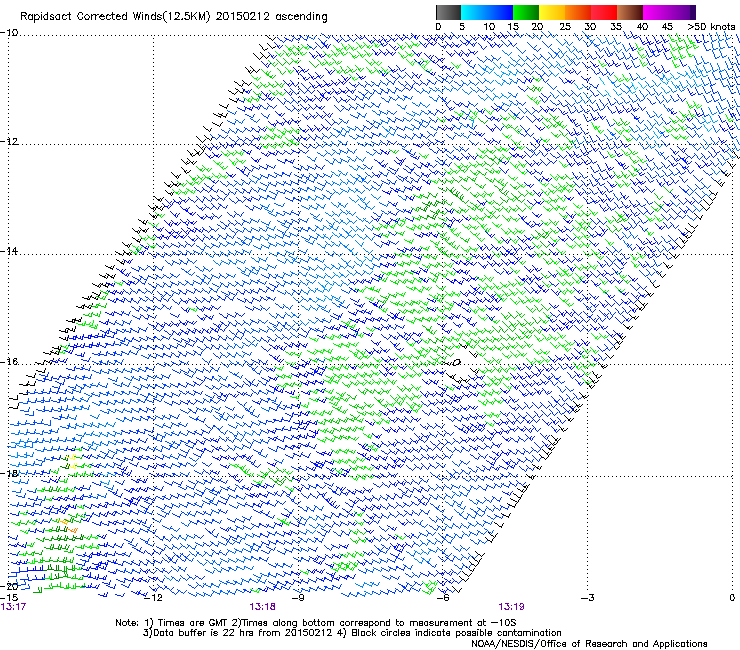Click the '40' legend scale number

click(642, 27)
